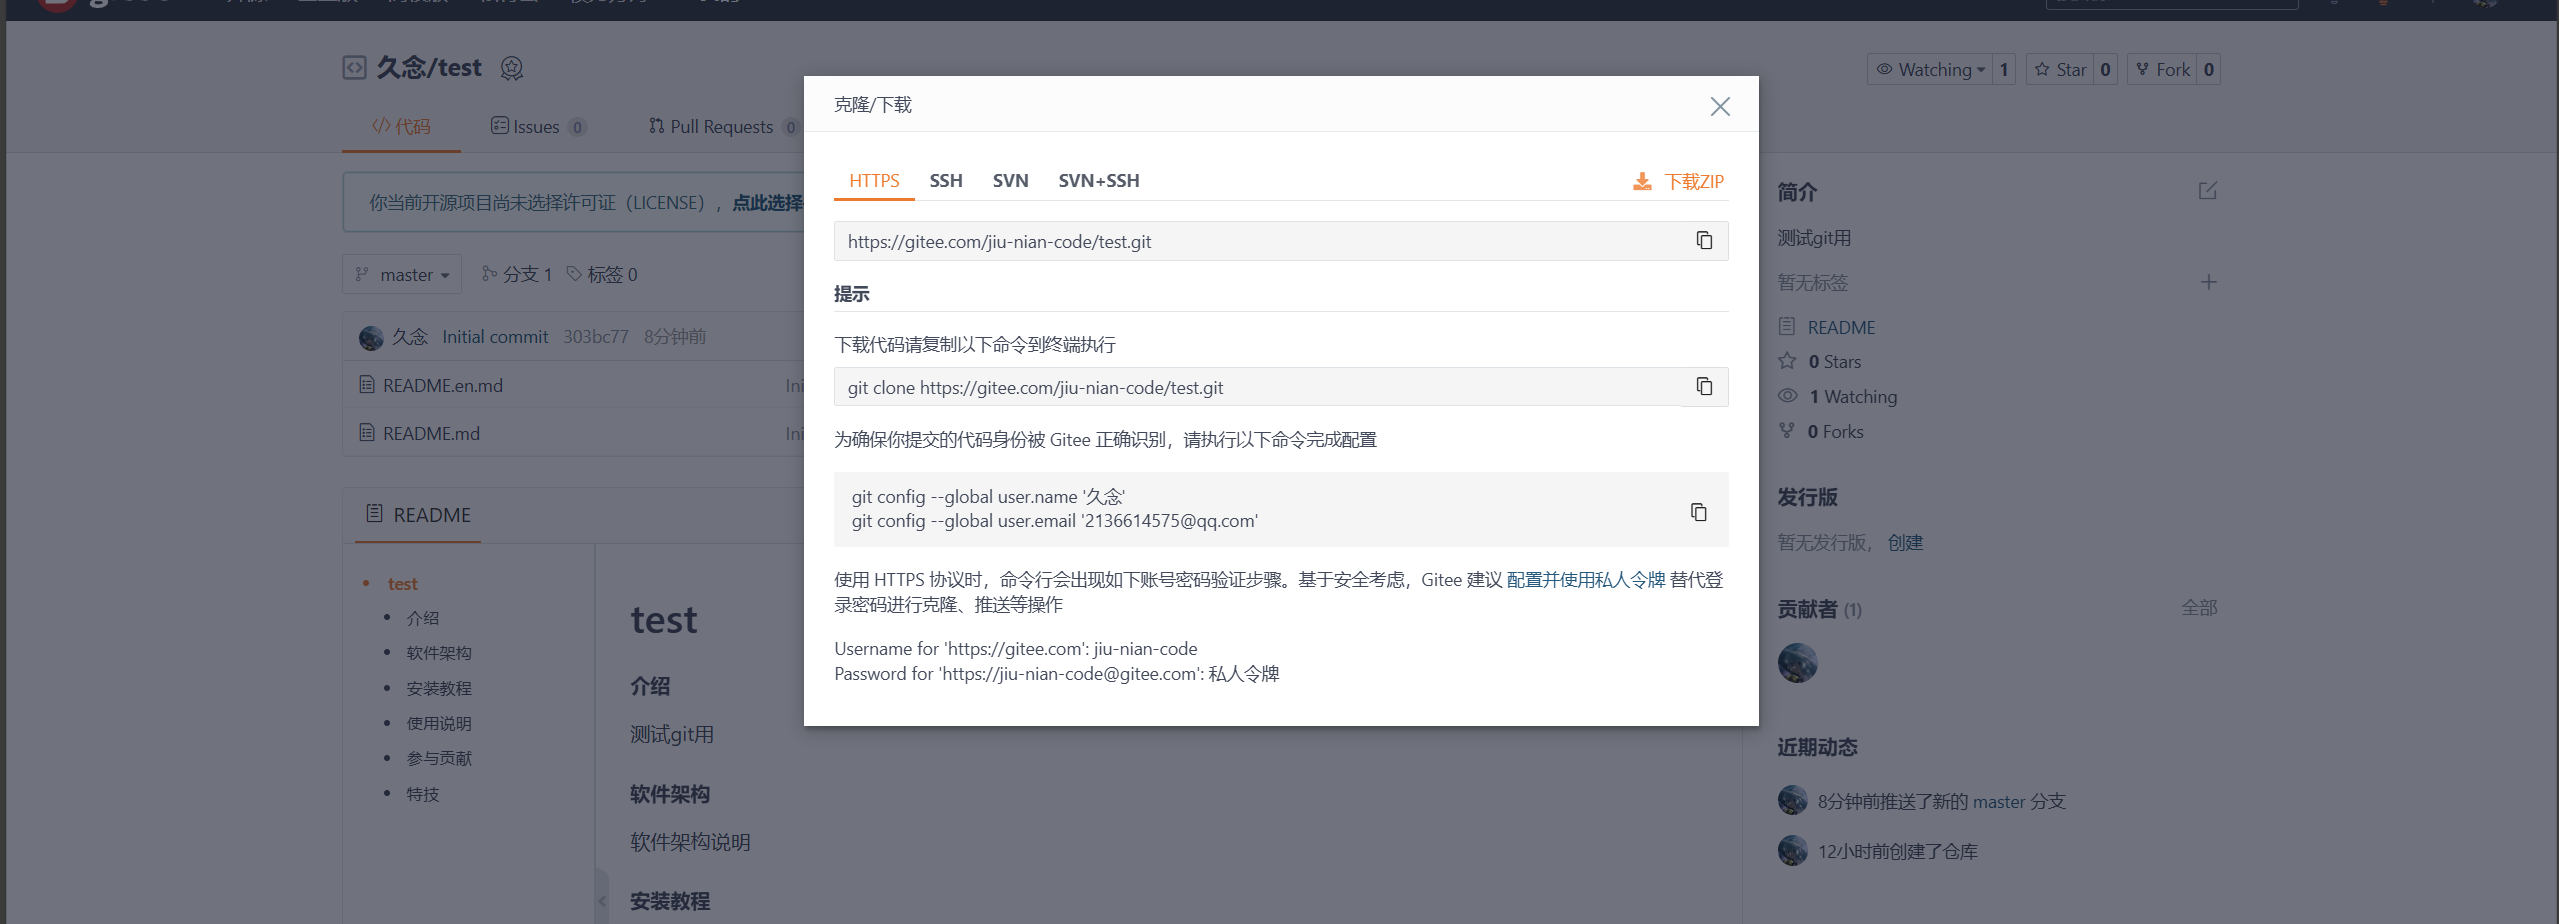The height and width of the screenshot is (924, 2559).
Task: Jump to 介绍 in README outline
Action: 422,618
